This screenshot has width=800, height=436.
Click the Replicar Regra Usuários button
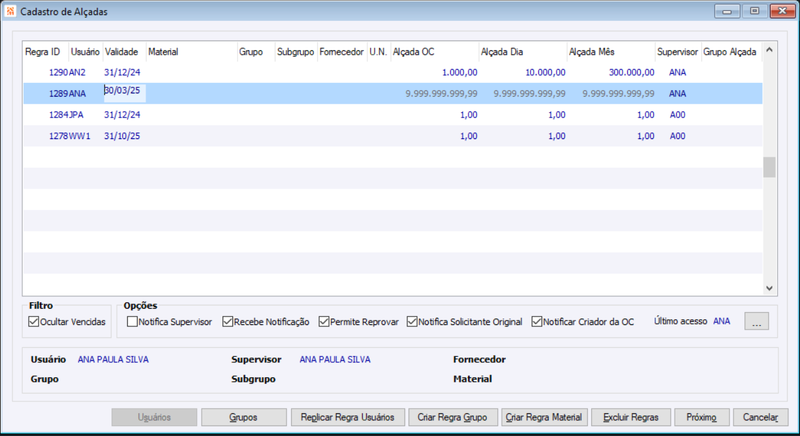(347, 417)
